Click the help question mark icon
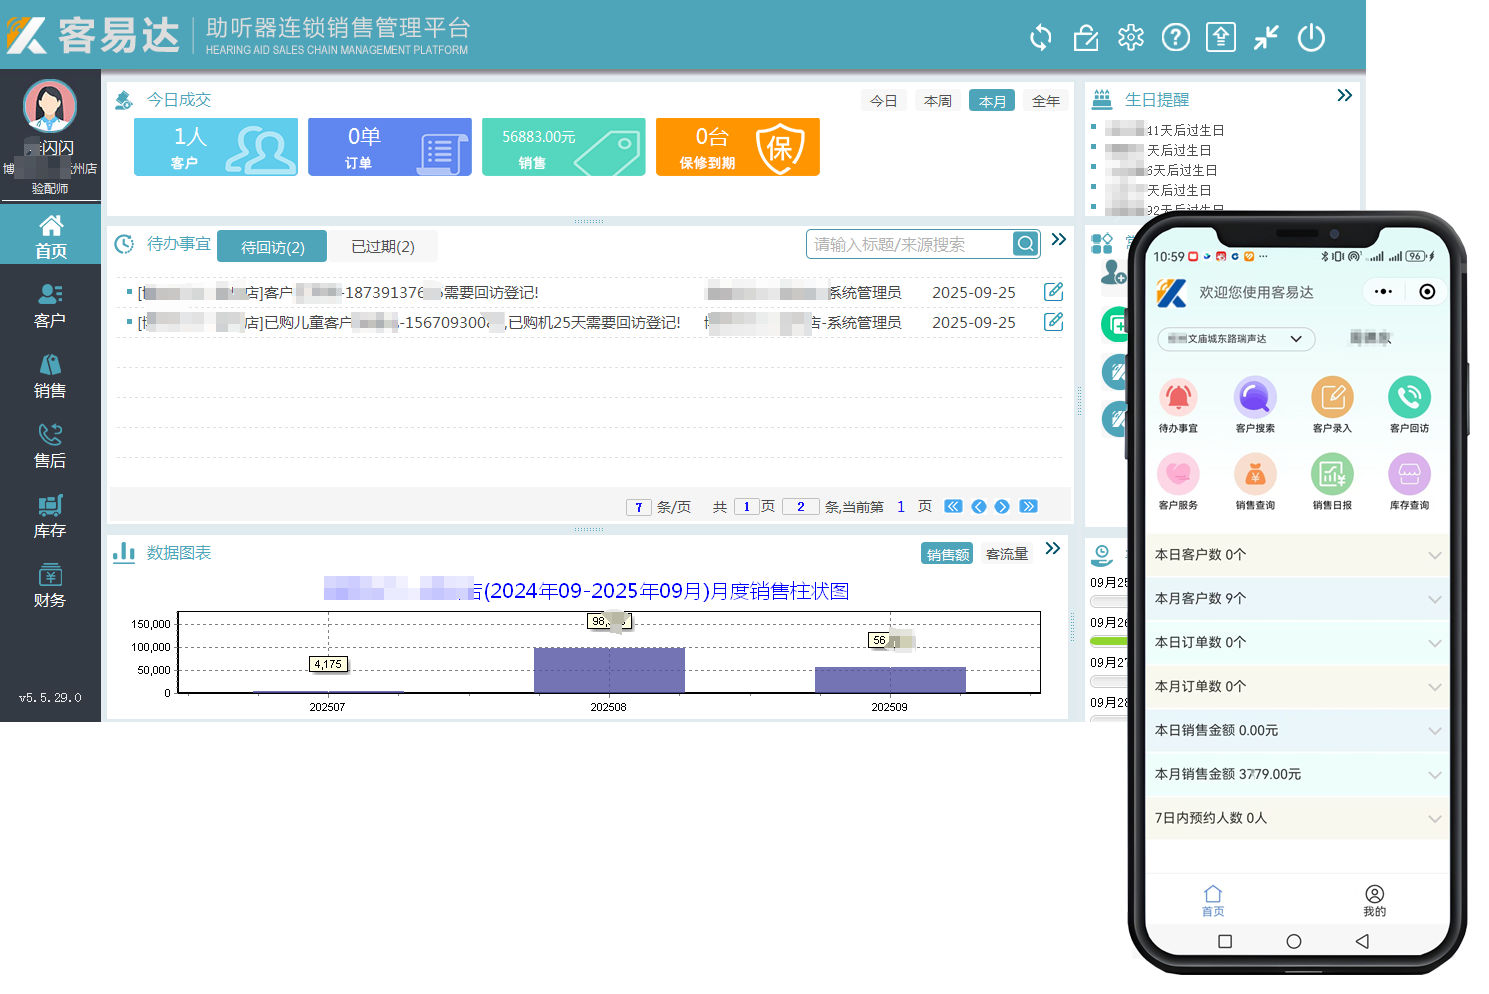Image resolution: width=1489 pixels, height=994 pixels. 1176,38
